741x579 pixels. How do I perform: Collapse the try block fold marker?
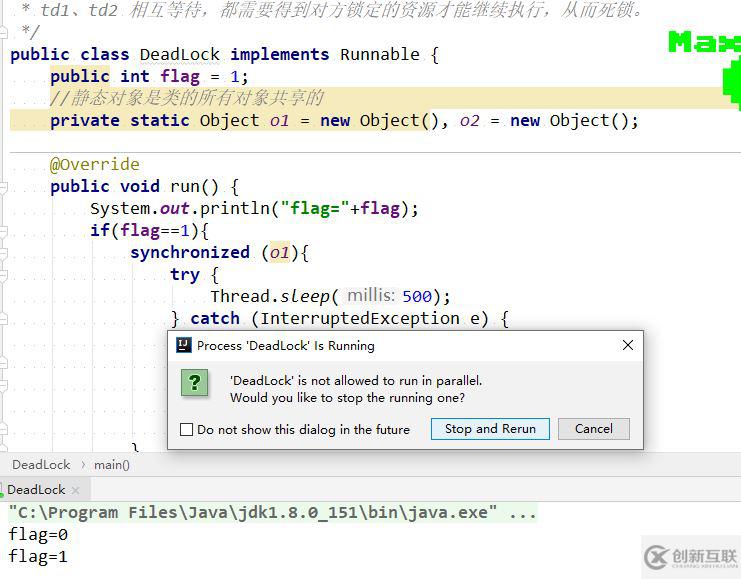(x=3, y=276)
